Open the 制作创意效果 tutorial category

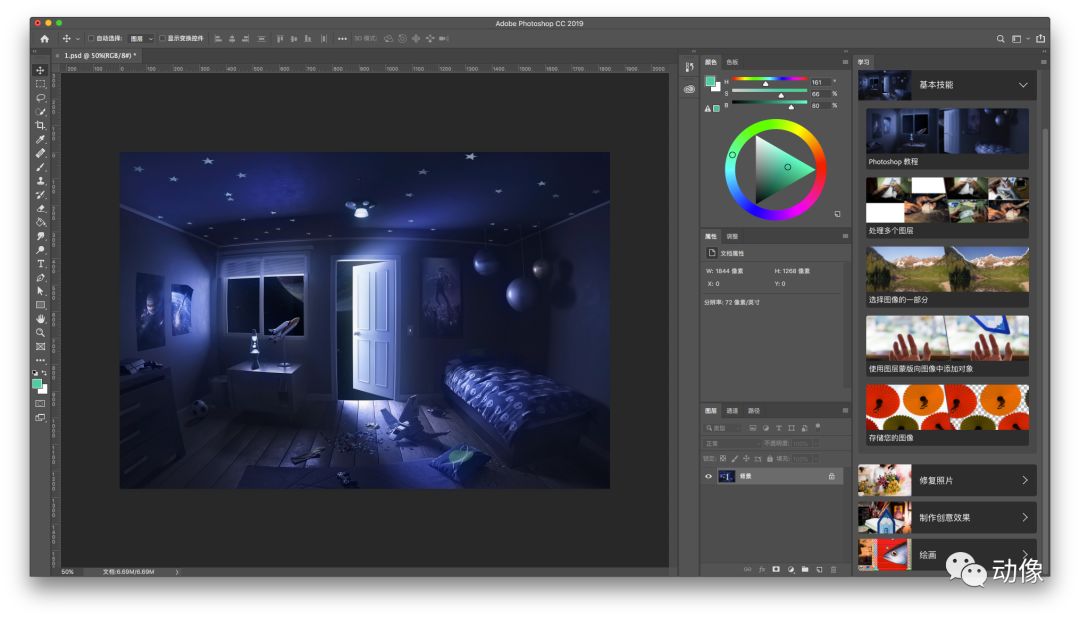click(x=947, y=518)
